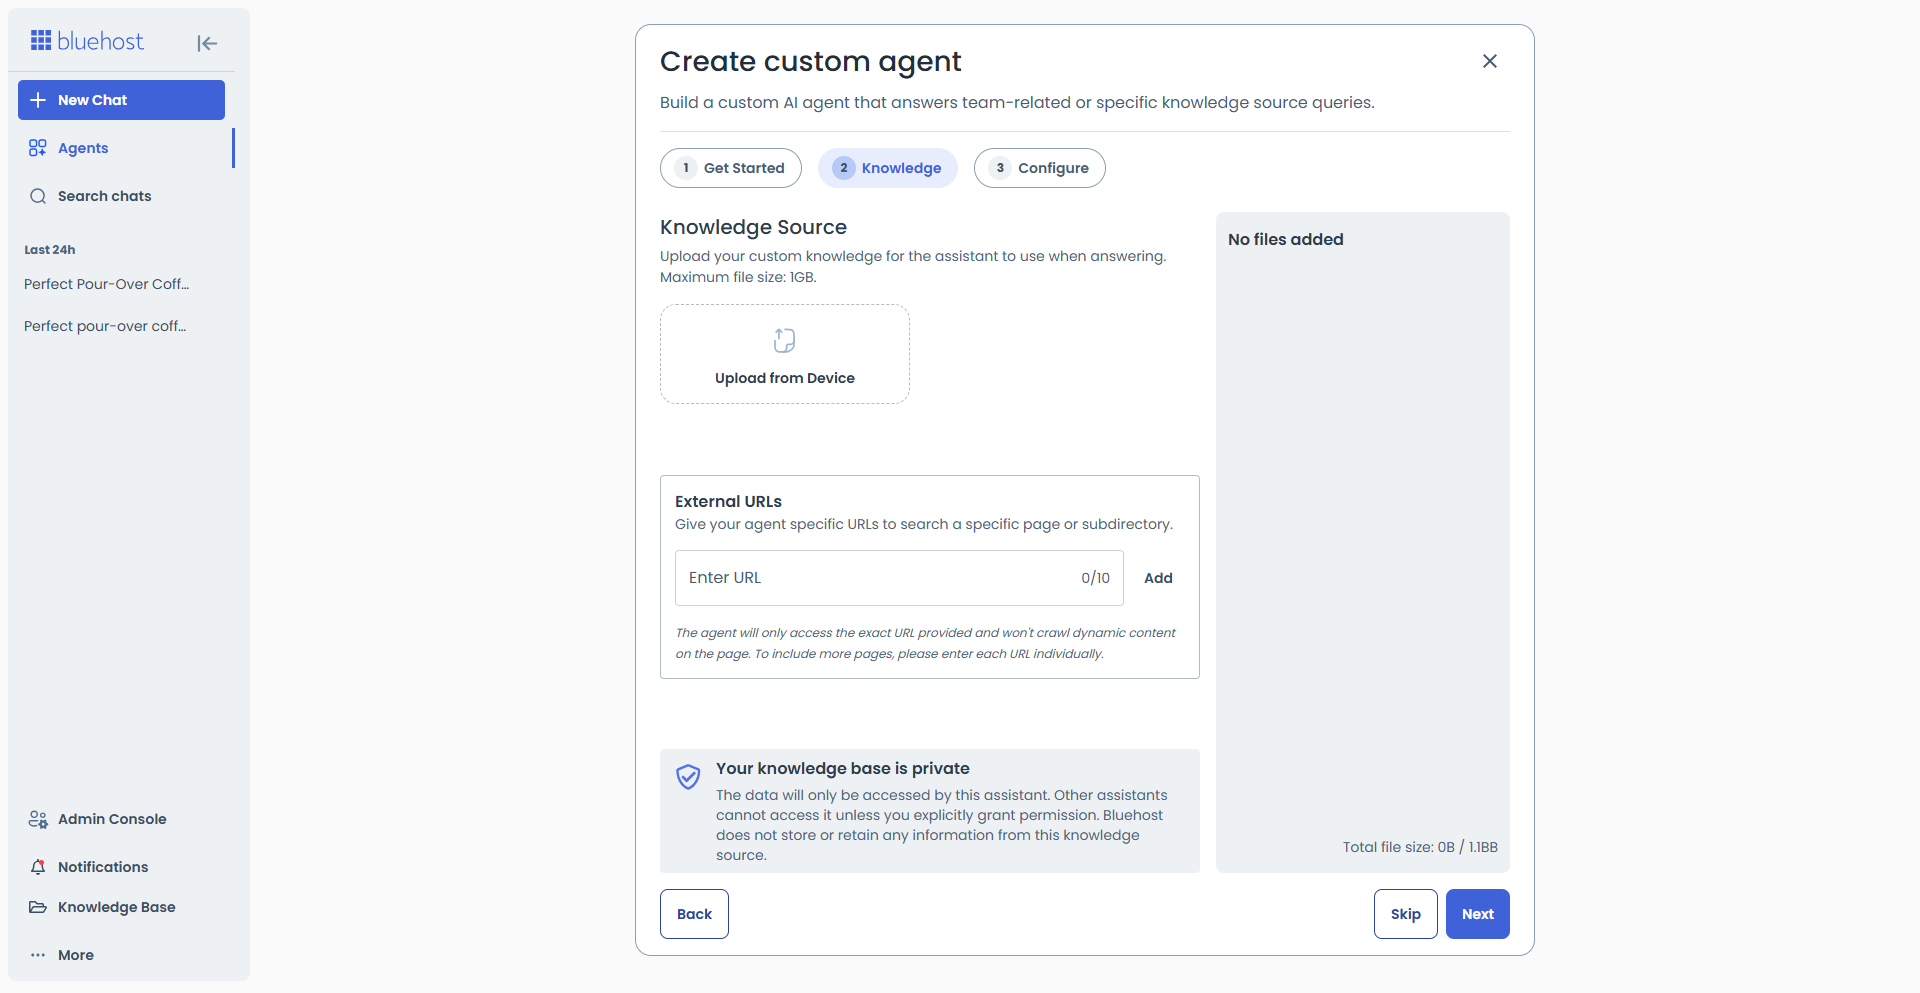Click the 'Knowledge Source' heading

click(x=753, y=227)
